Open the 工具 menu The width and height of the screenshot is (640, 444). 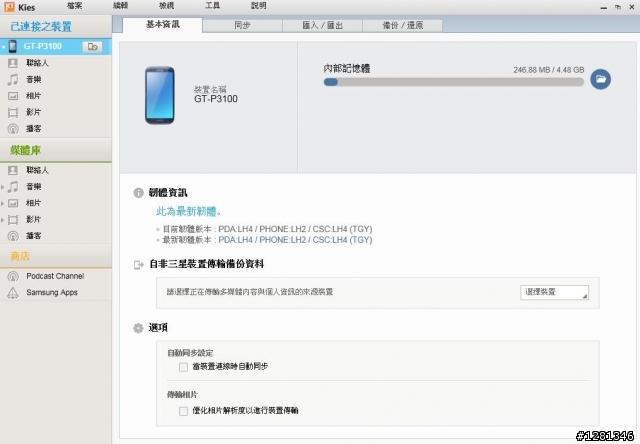click(212, 6)
